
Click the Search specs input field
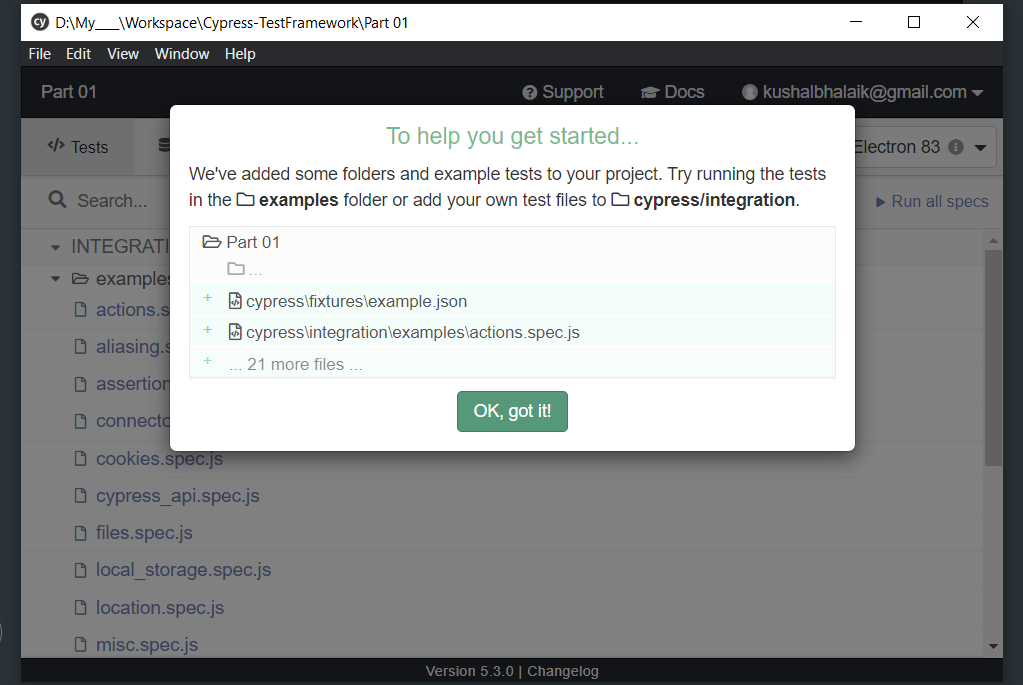(111, 200)
